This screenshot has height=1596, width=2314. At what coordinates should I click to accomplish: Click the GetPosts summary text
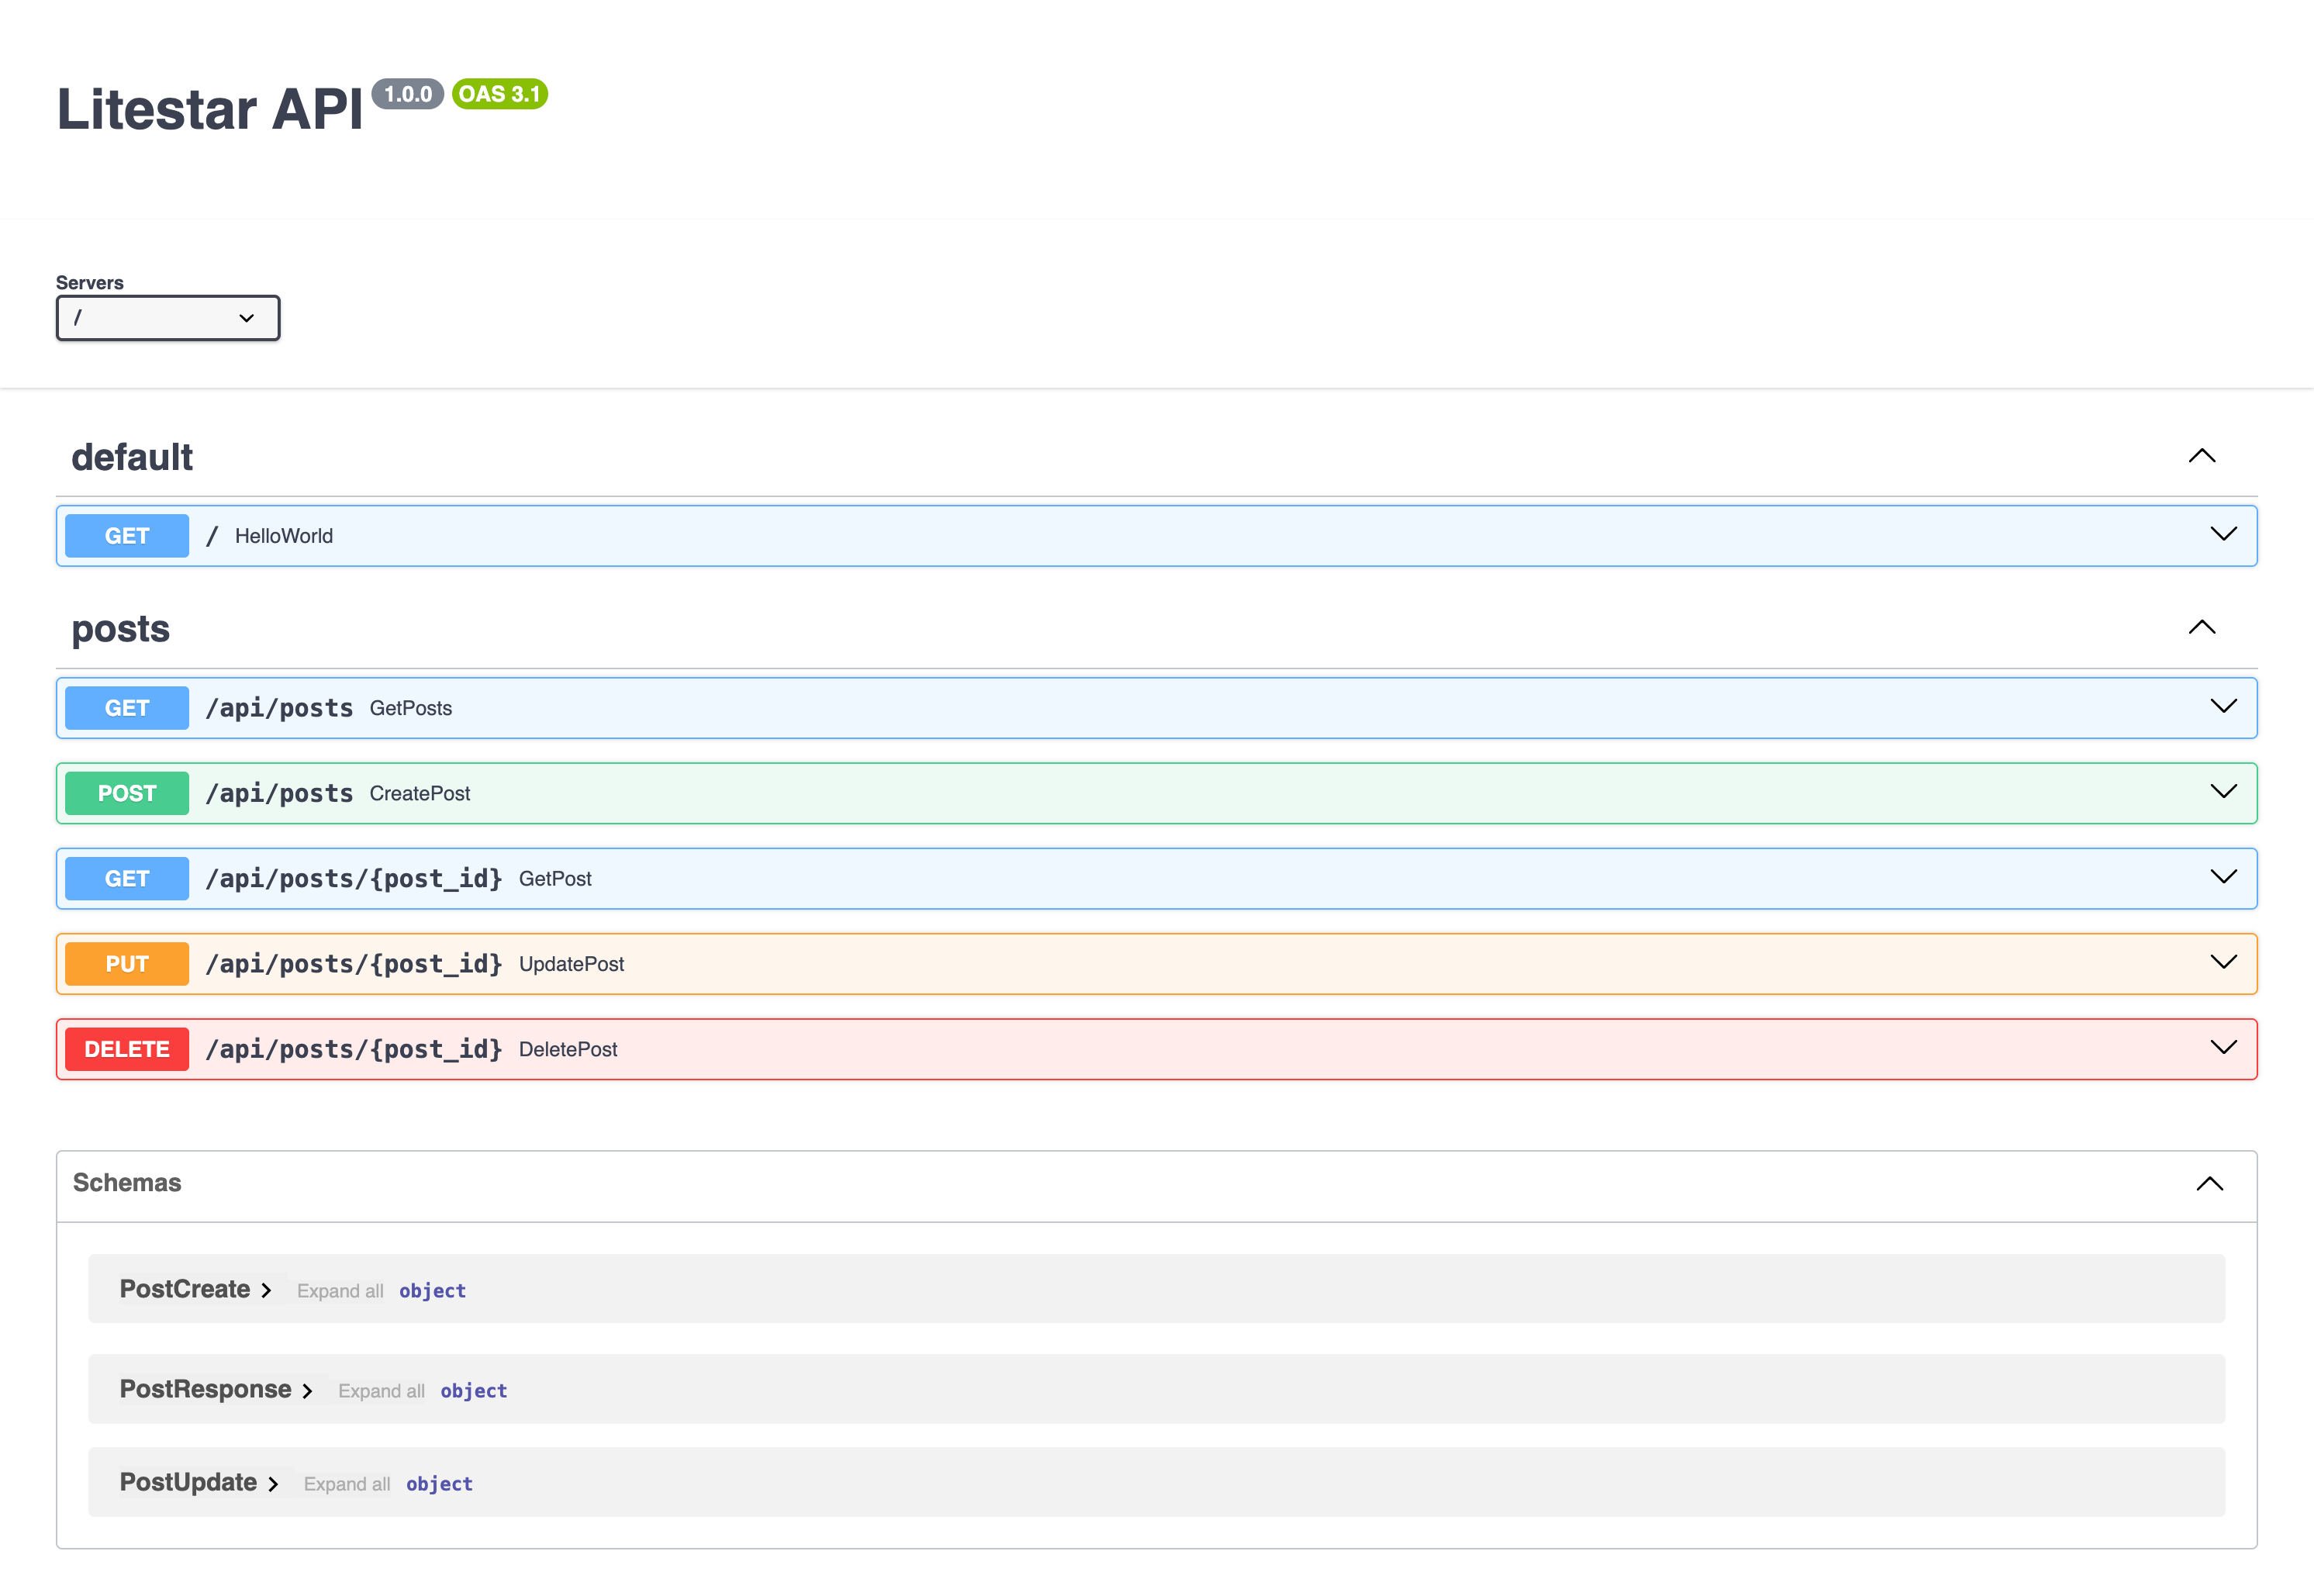tap(411, 708)
